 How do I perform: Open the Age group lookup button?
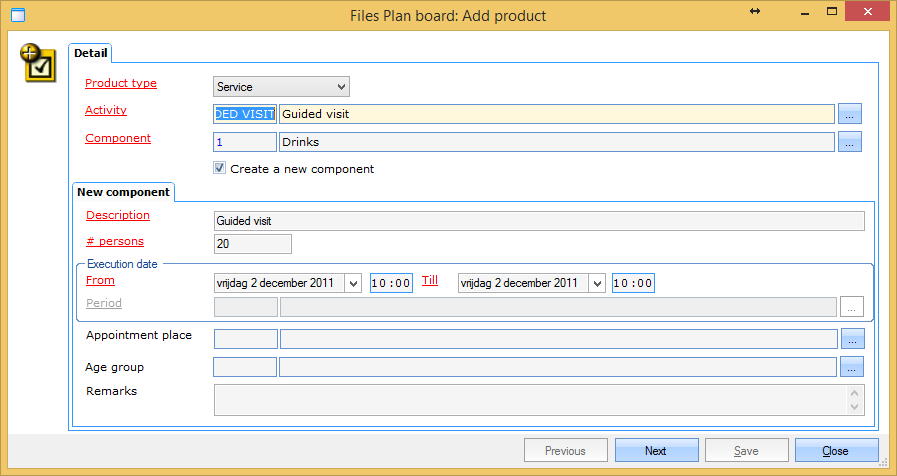pyautogui.click(x=851, y=367)
